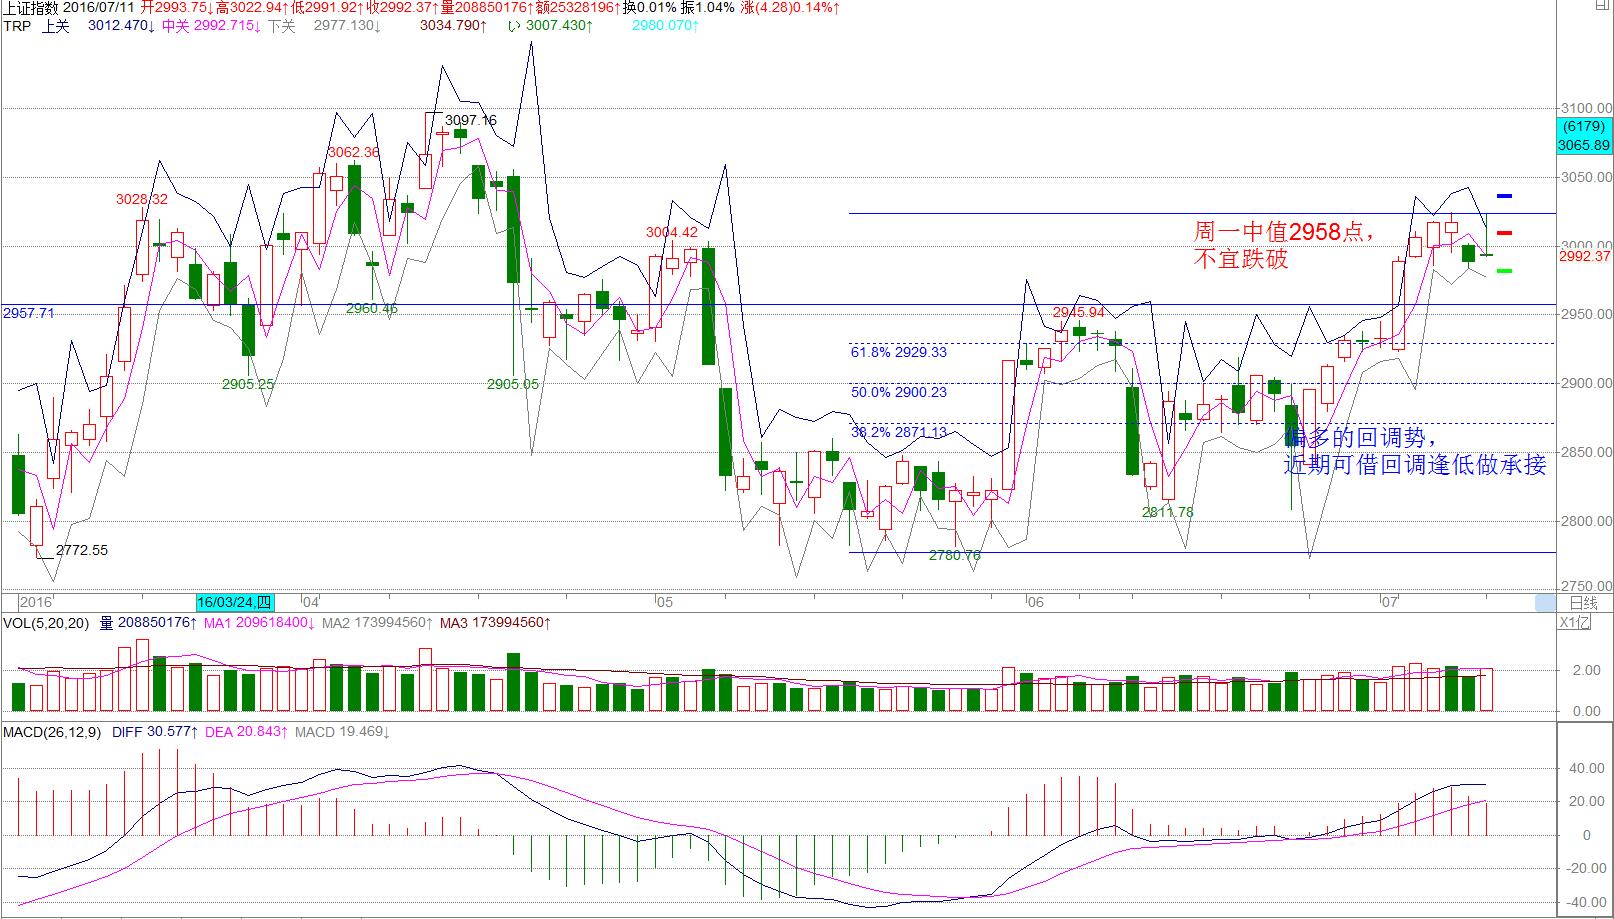Open the 日线 period selector
The height and width of the screenshot is (919, 1614).
1583,603
